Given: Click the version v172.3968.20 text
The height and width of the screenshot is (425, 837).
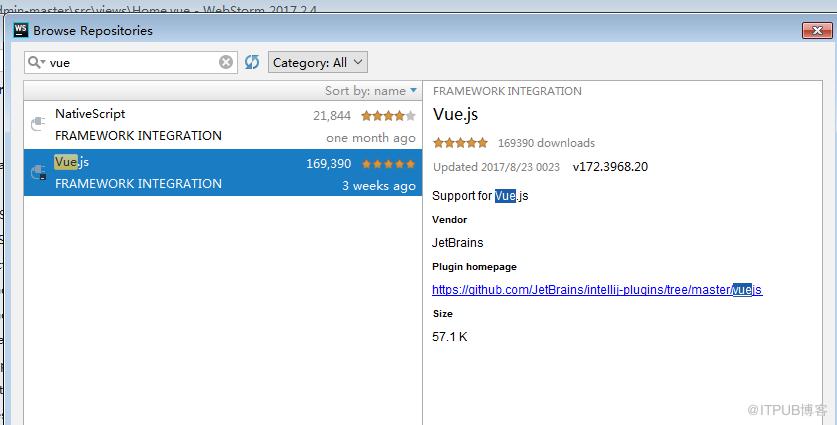Looking at the screenshot, I should [x=610, y=167].
